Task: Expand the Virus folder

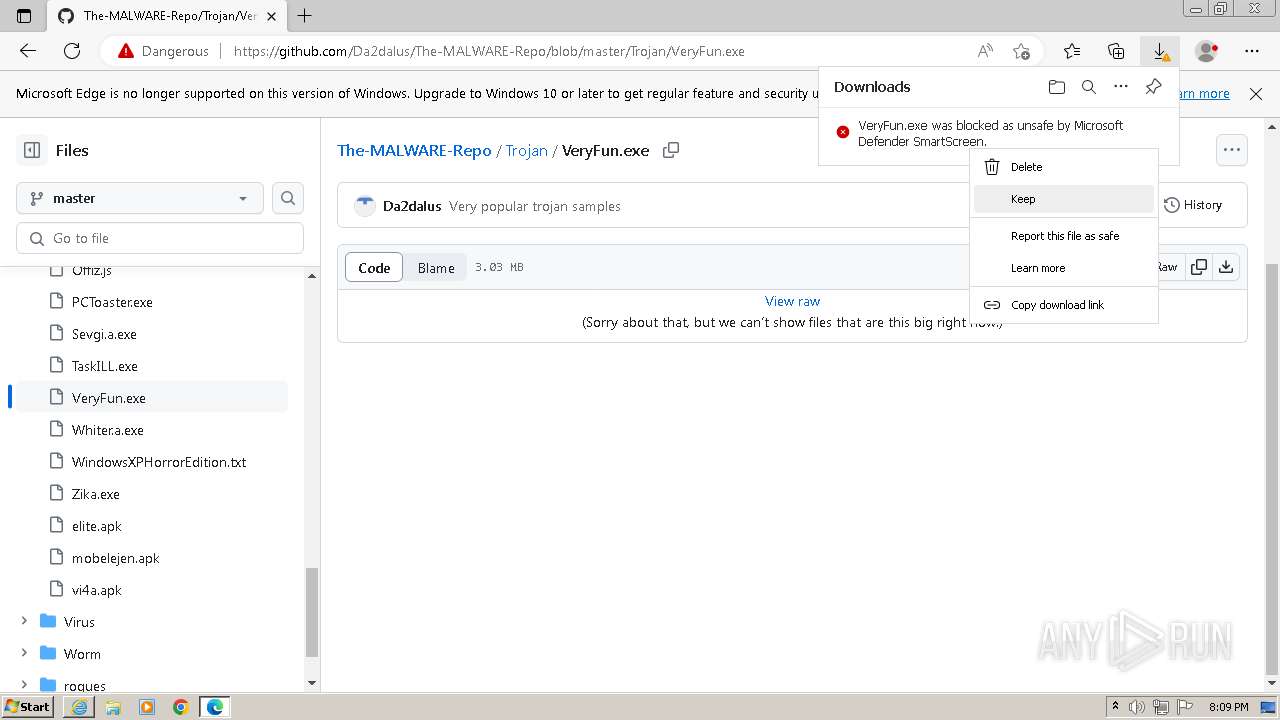Action: 24,622
